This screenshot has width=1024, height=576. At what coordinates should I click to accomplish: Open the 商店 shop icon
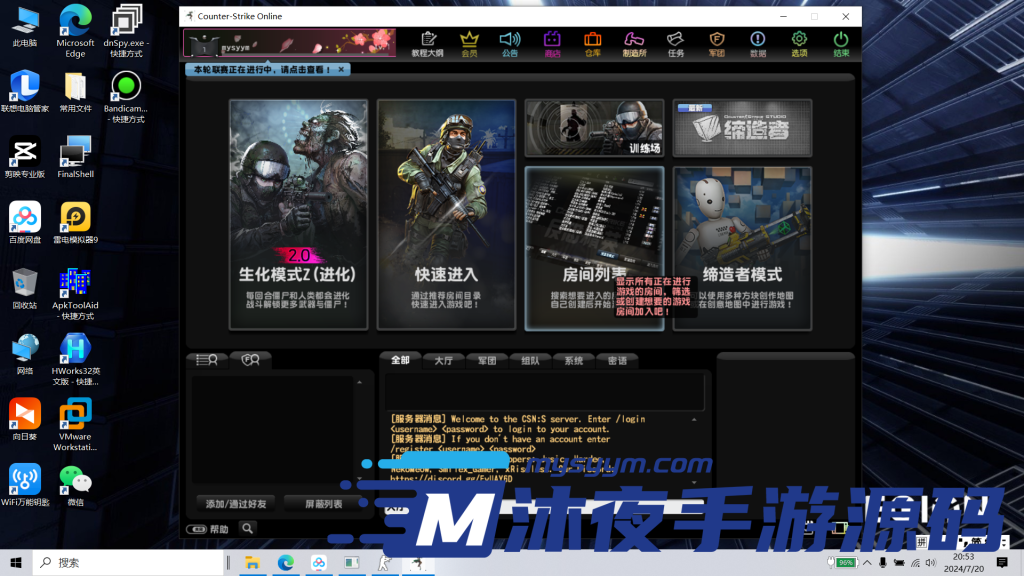pos(552,43)
